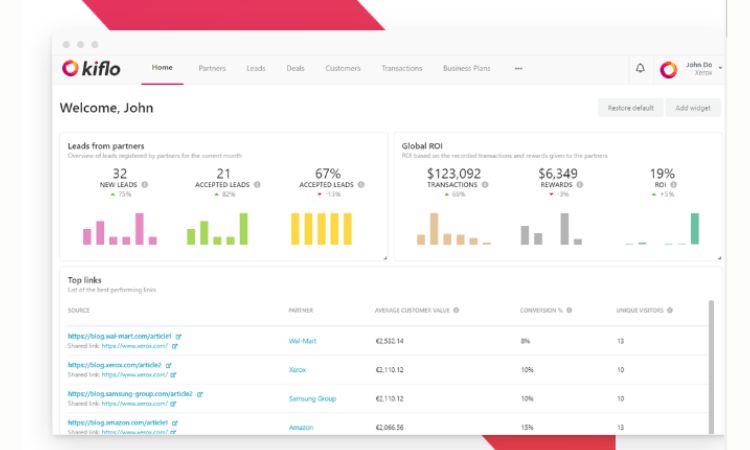Viewport: 750px width, 450px height.
Task: Go to the Transactions tab
Action: coord(401,69)
